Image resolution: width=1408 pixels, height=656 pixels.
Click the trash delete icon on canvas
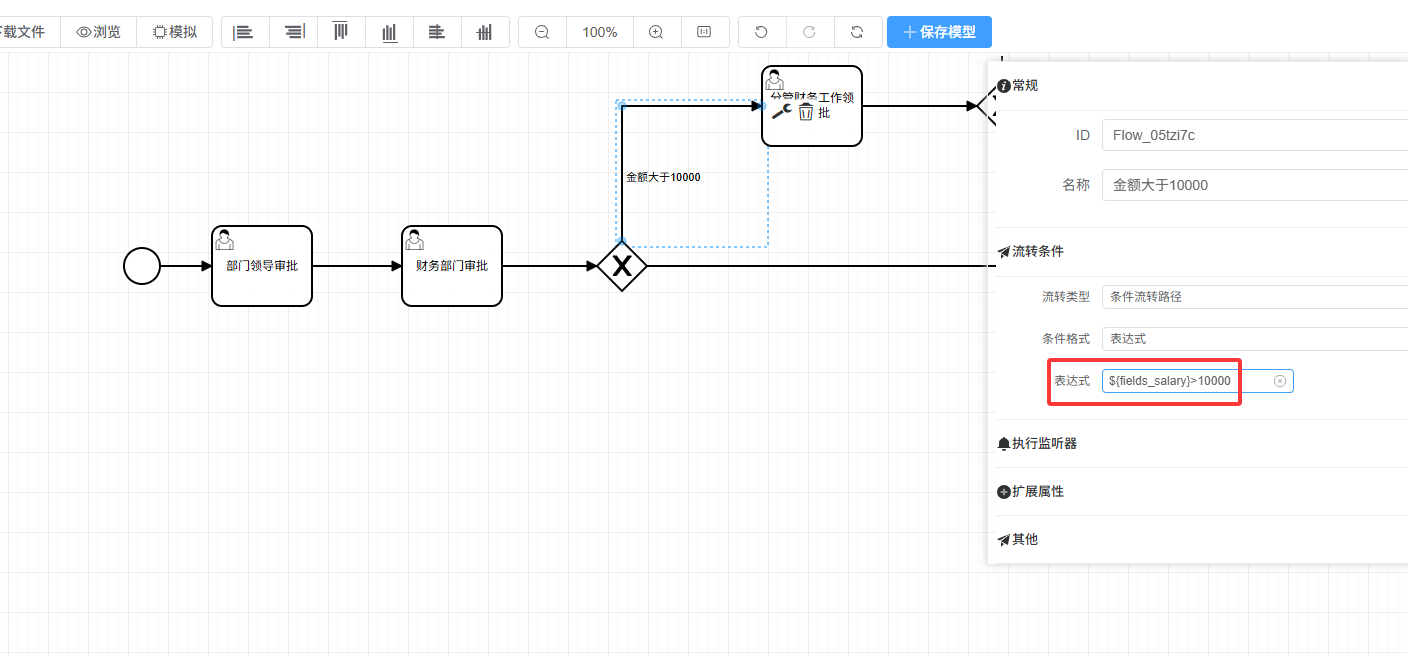(805, 112)
